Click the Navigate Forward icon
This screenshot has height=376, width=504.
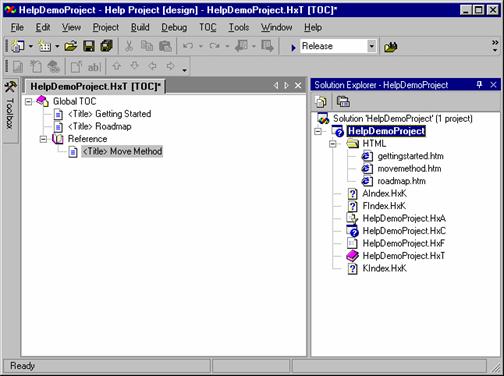point(267,46)
